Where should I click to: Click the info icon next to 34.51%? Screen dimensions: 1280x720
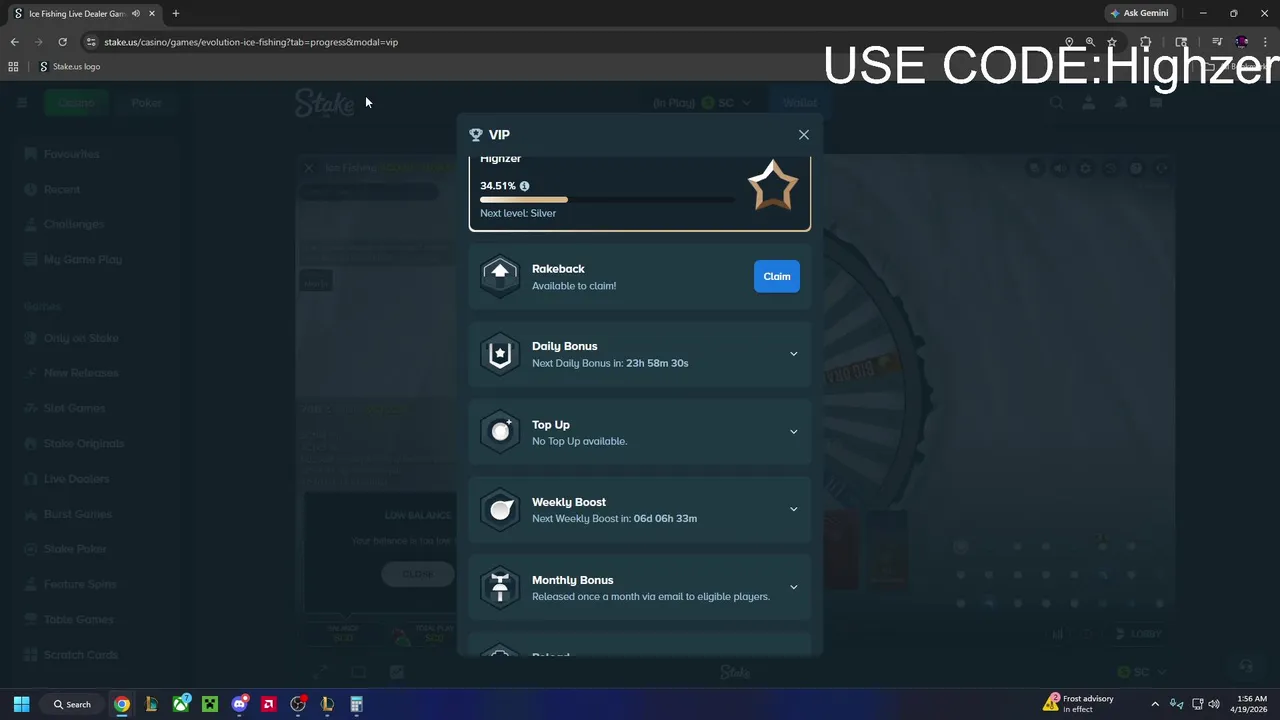[524, 186]
